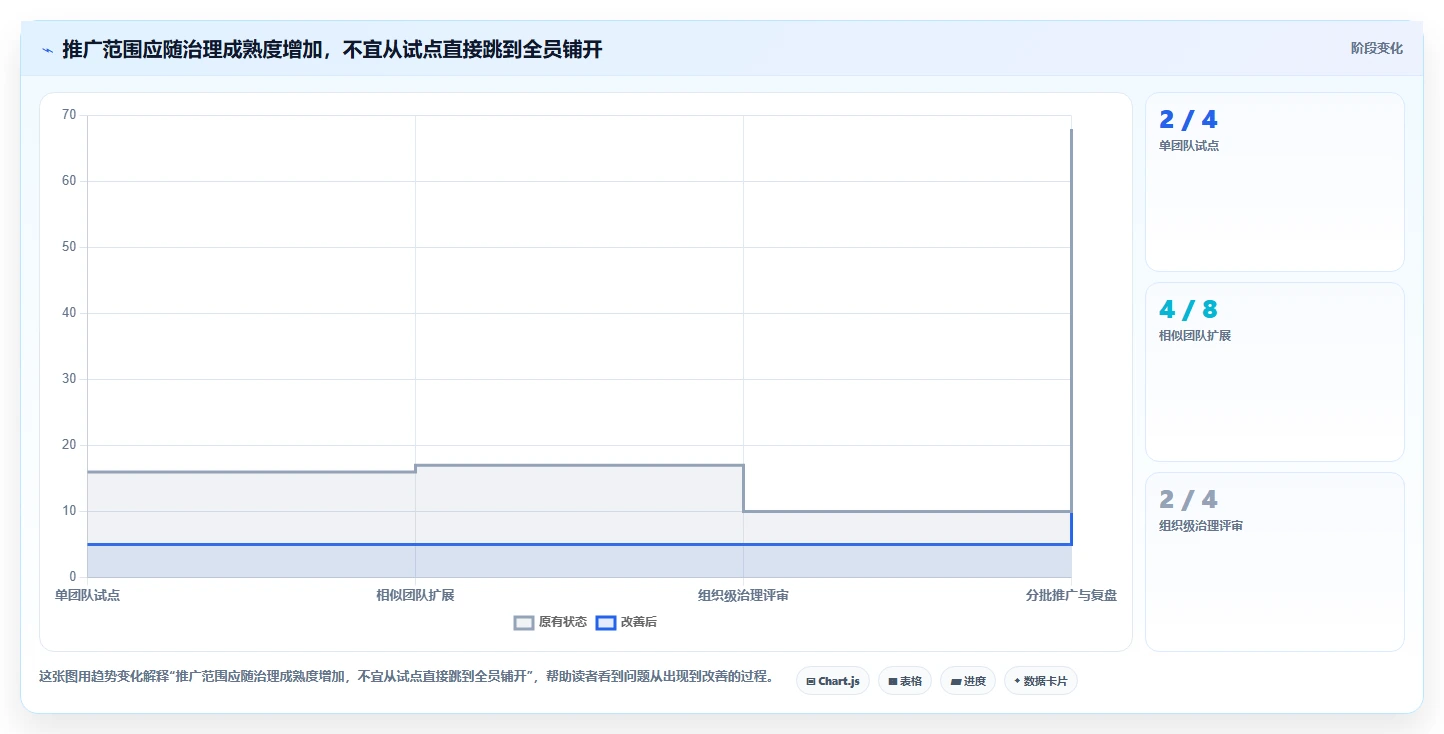Click the chart title about 推广范围
This screenshot has height=734, width=1444.
(x=332, y=49)
